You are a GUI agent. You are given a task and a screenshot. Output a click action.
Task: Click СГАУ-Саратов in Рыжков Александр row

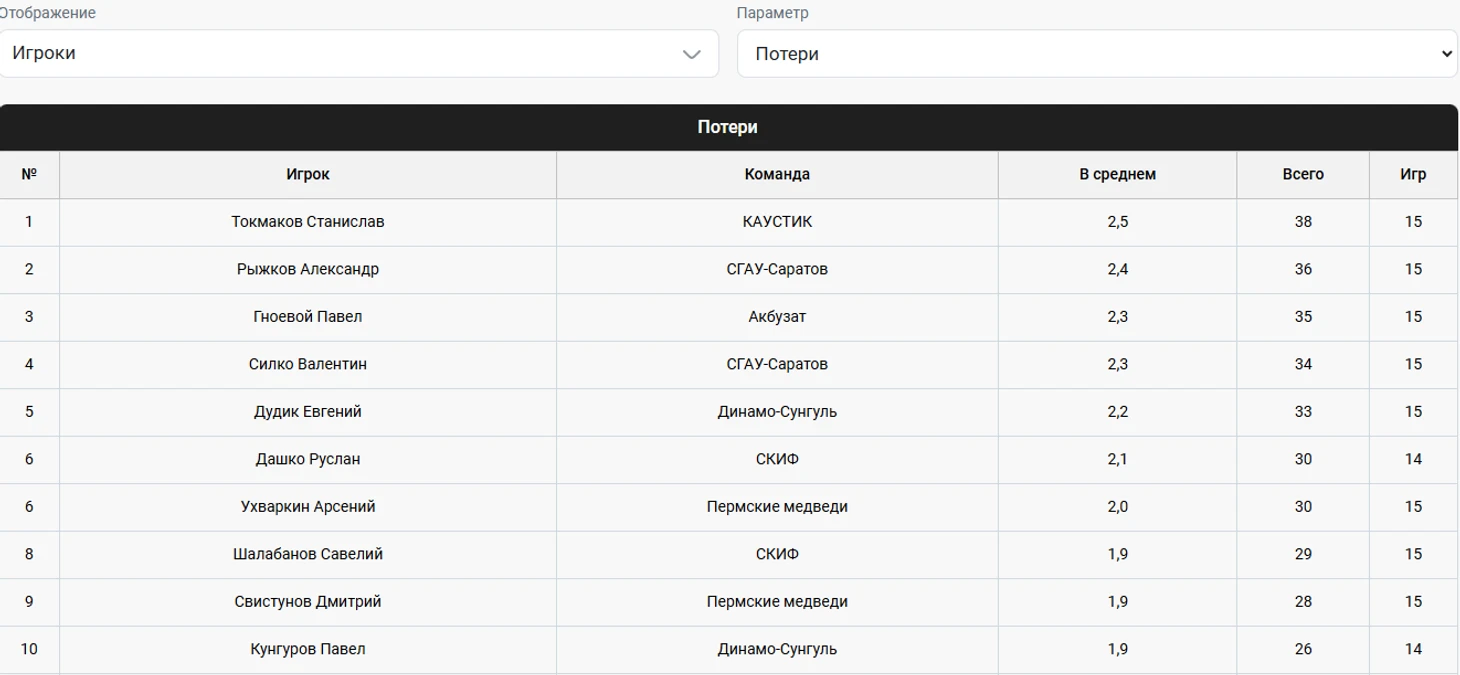coord(777,269)
